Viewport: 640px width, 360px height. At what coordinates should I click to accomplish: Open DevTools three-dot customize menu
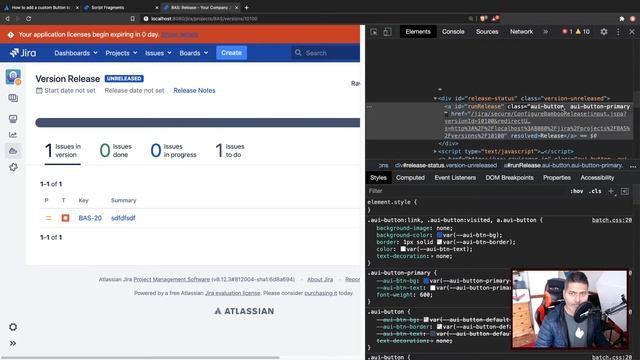pyautogui.click(x=618, y=32)
